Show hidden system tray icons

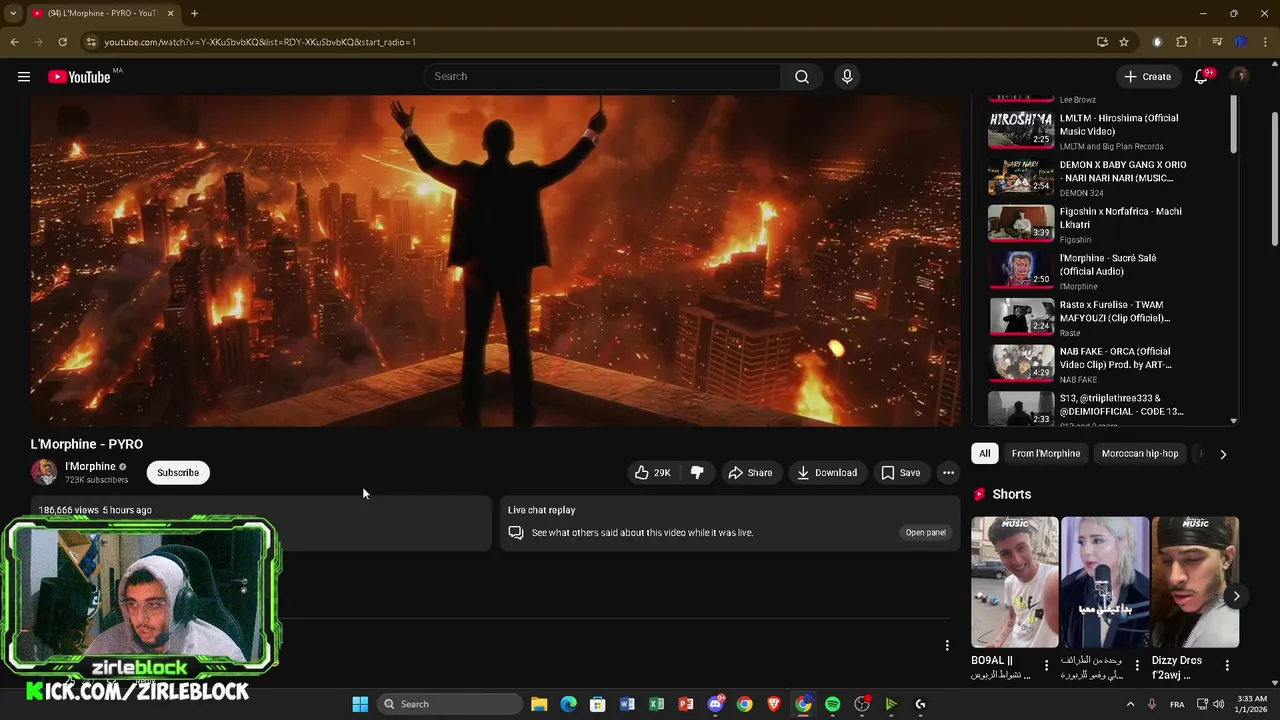point(1131,704)
